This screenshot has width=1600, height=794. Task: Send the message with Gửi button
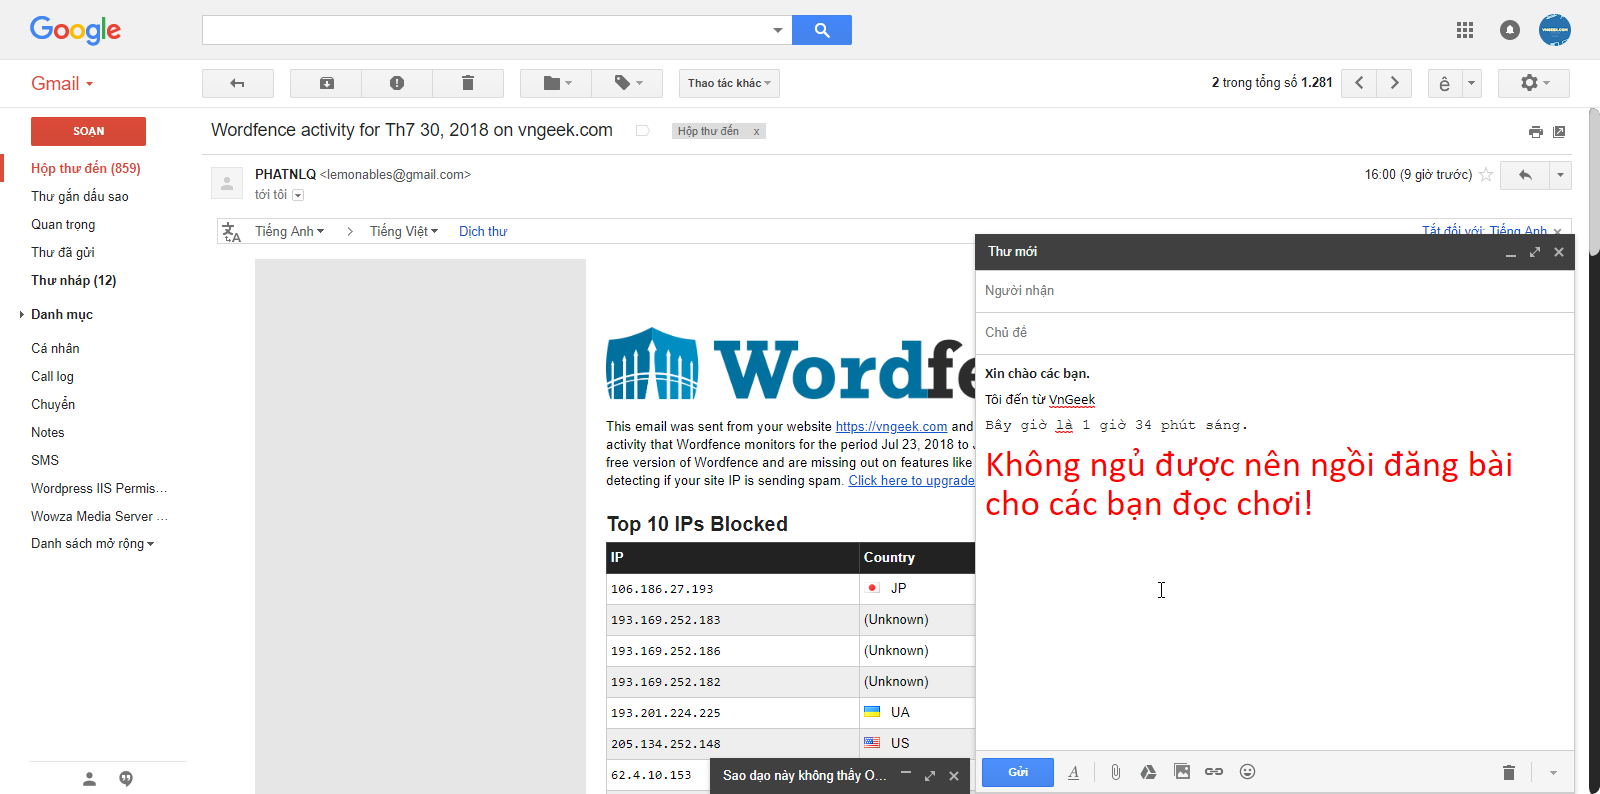(1018, 772)
